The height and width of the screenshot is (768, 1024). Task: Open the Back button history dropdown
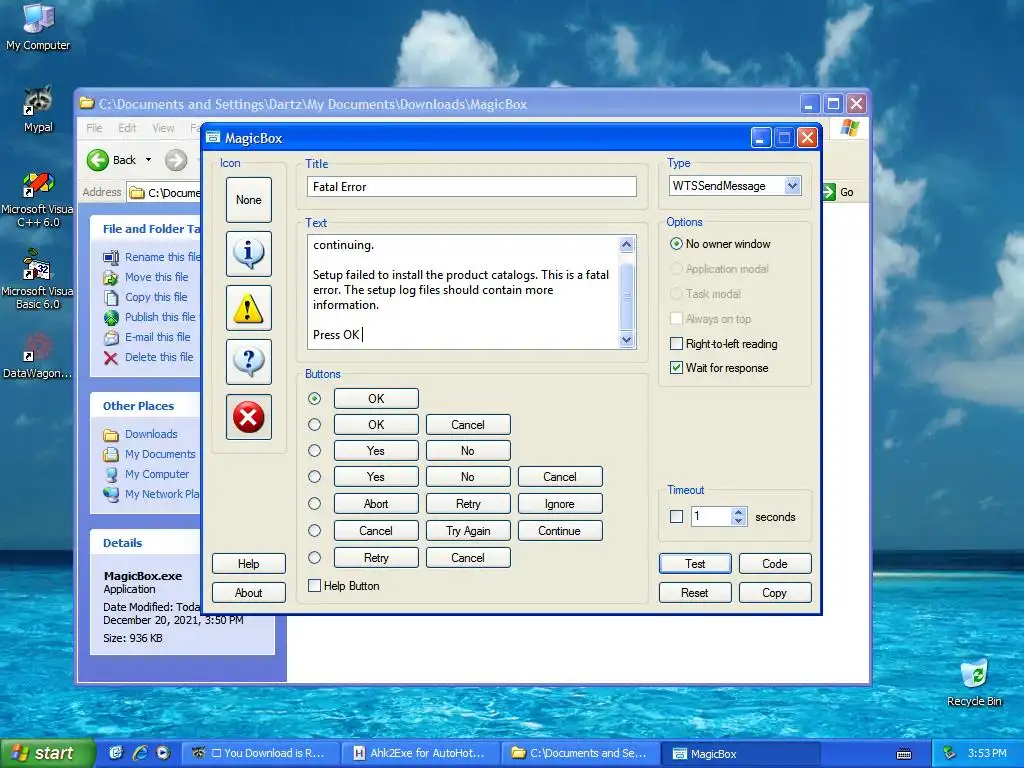(148, 160)
